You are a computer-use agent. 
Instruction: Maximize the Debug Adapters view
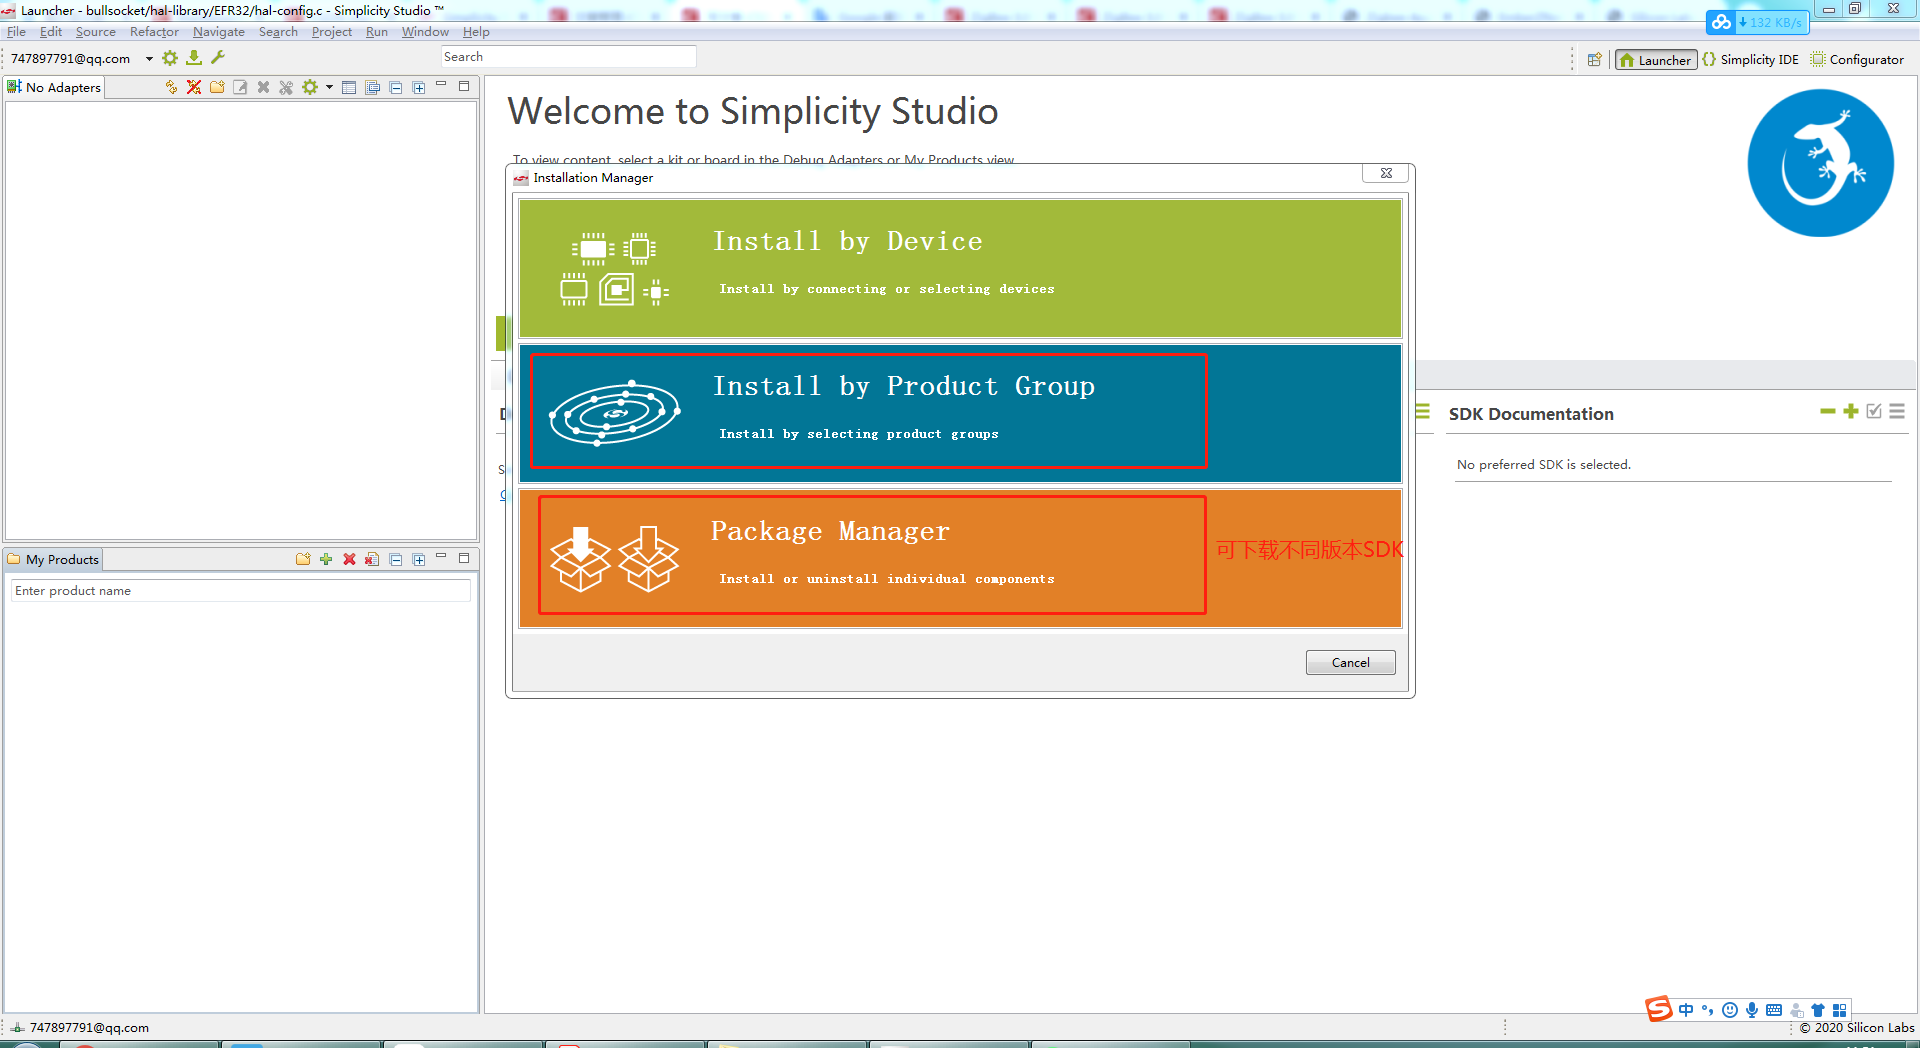tap(464, 86)
